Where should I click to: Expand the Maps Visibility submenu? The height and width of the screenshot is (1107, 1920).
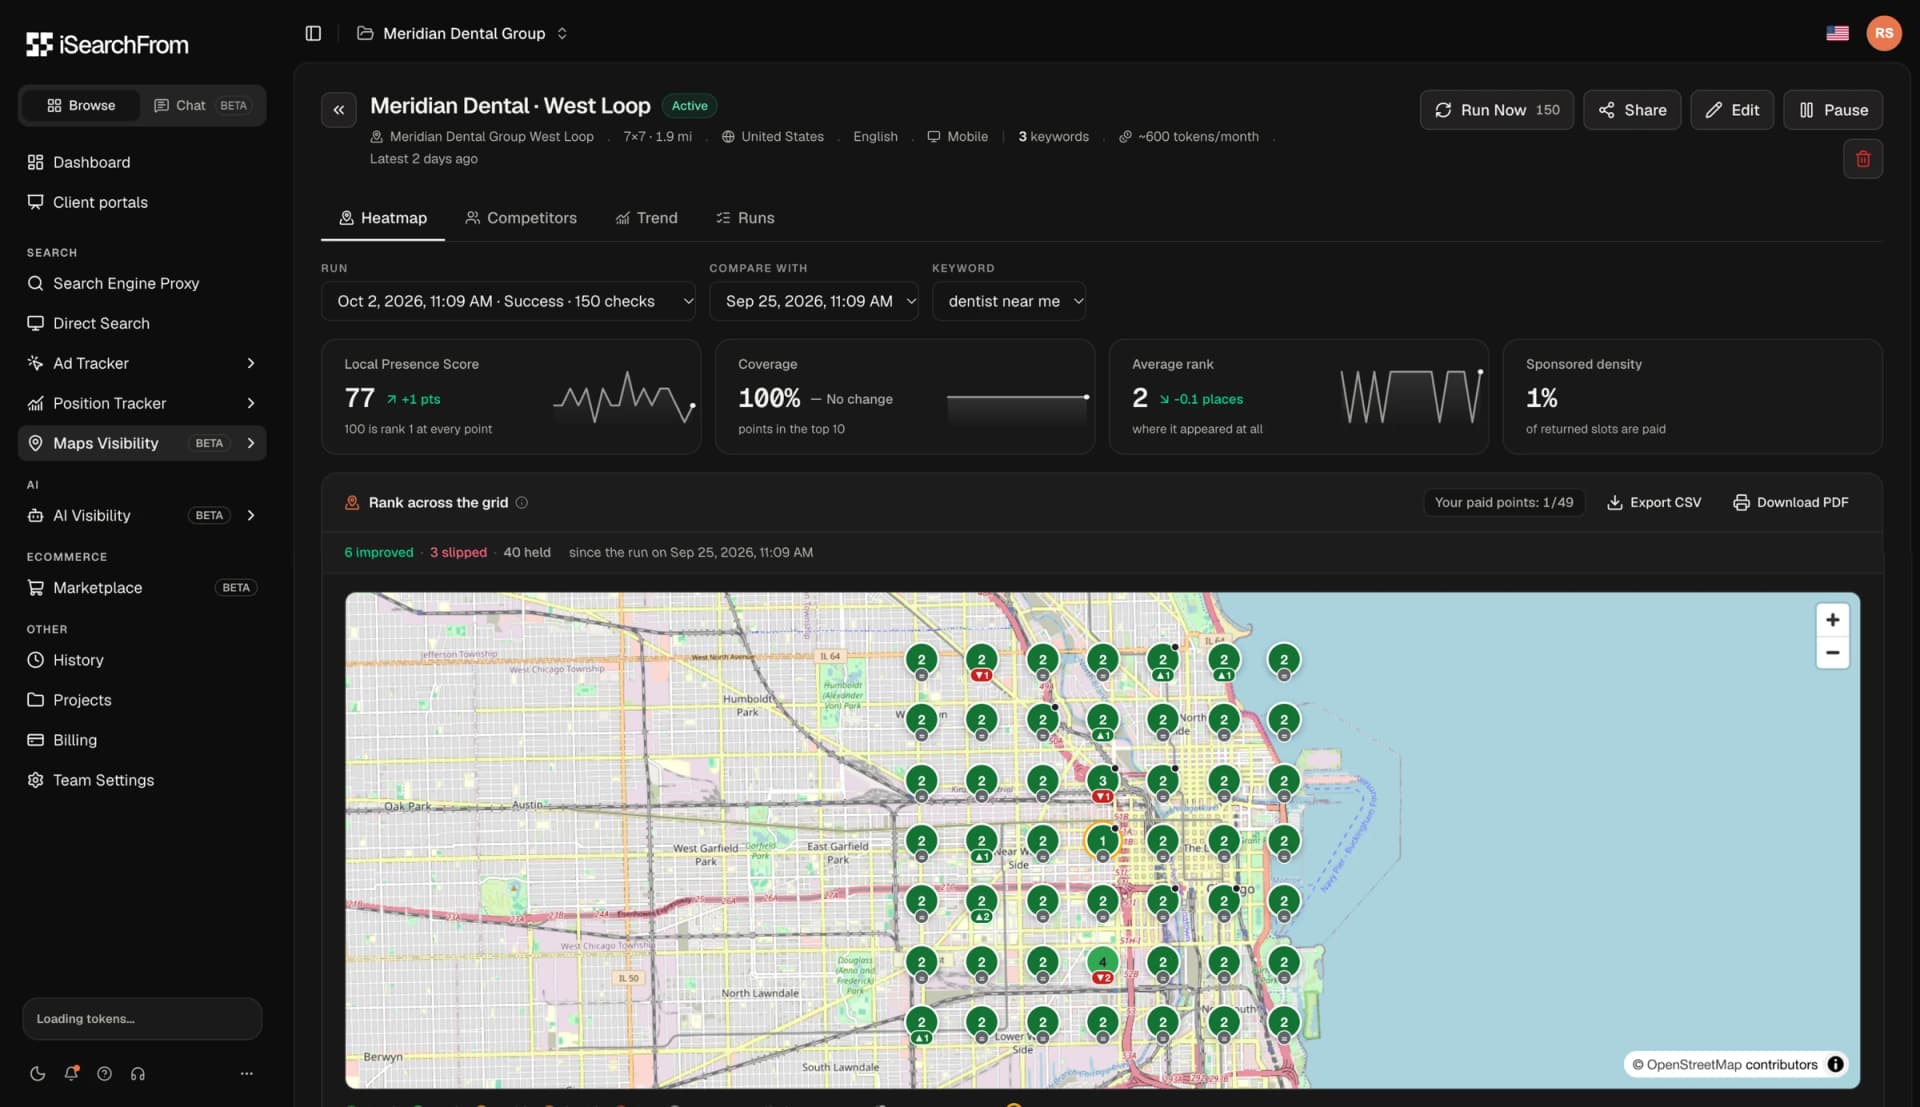tap(250, 443)
